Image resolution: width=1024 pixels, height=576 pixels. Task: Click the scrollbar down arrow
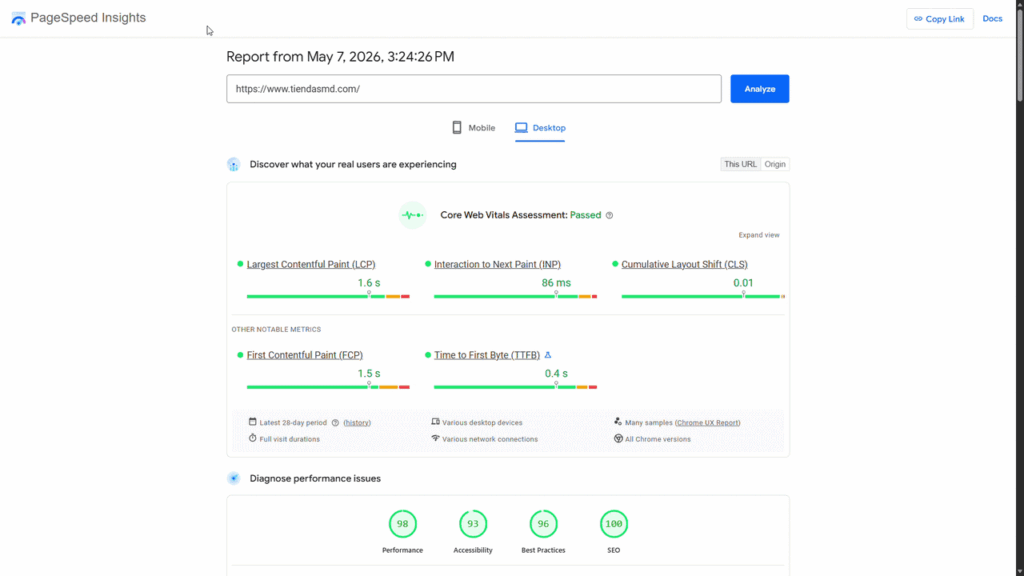pyautogui.click(x=1019, y=571)
